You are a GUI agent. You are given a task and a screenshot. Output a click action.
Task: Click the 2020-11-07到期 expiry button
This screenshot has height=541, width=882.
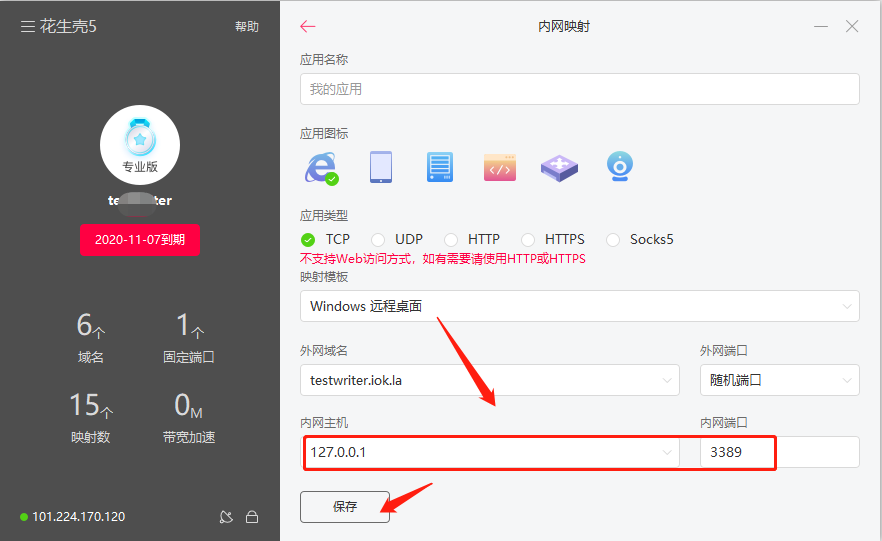[140, 240]
